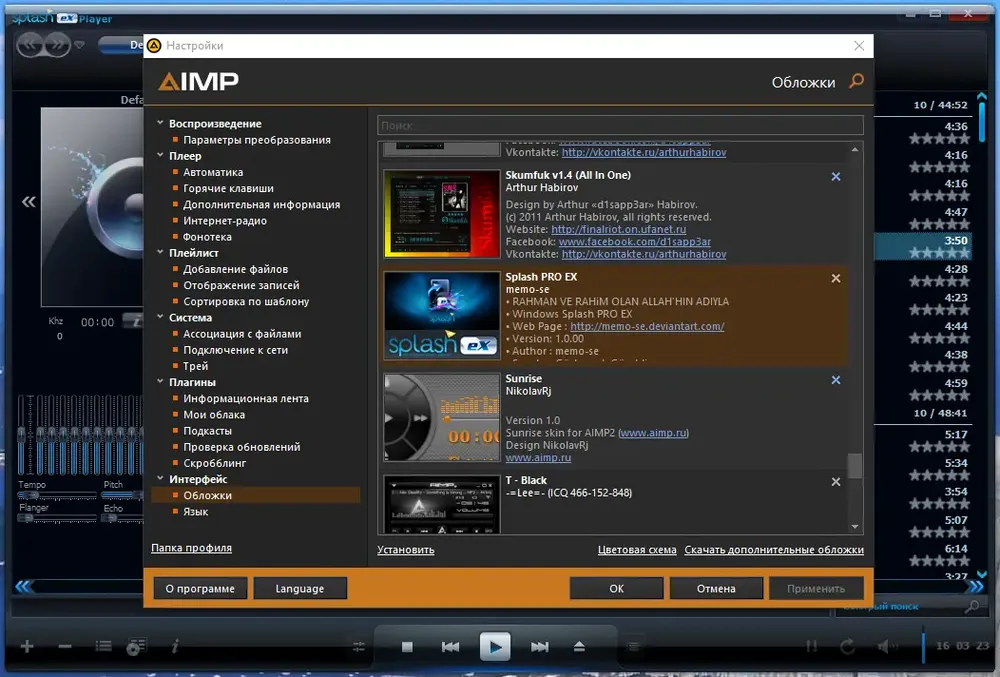Click the Установить link
This screenshot has height=677, width=1000.
[x=406, y=550]
